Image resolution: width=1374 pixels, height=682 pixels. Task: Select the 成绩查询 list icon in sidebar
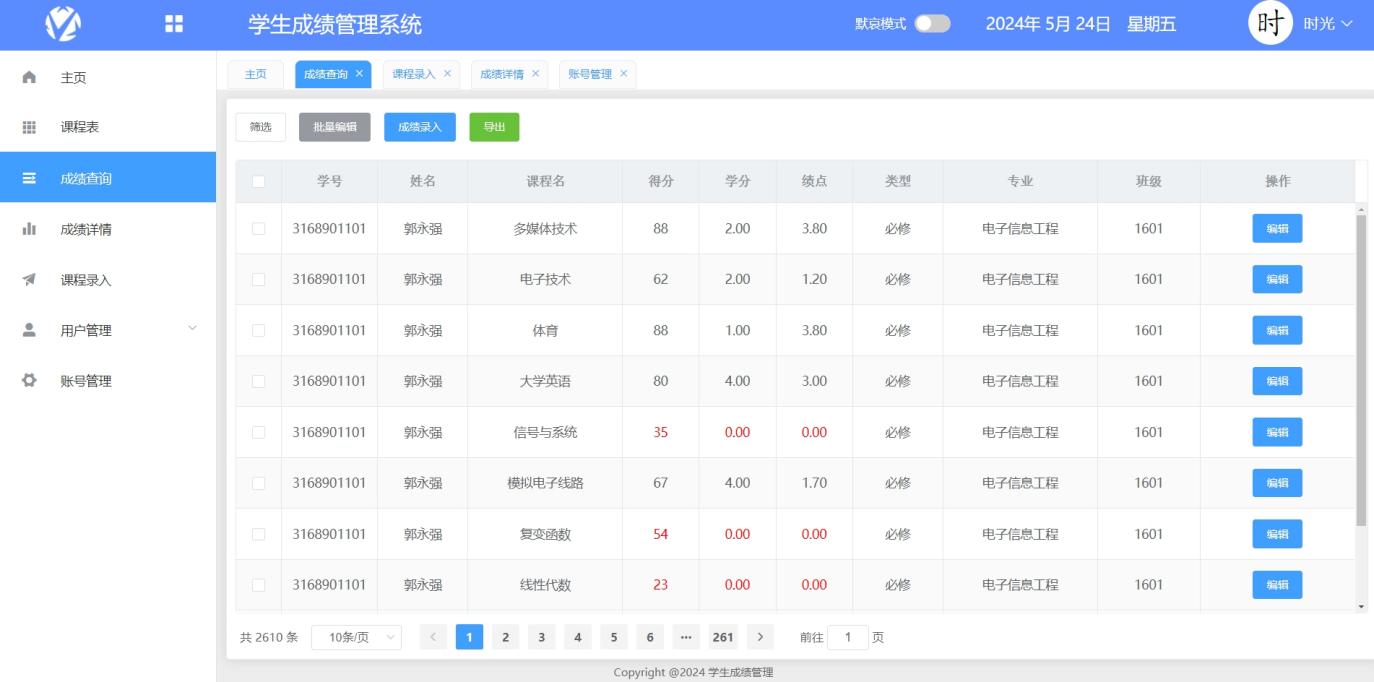(x=27, y=177)
